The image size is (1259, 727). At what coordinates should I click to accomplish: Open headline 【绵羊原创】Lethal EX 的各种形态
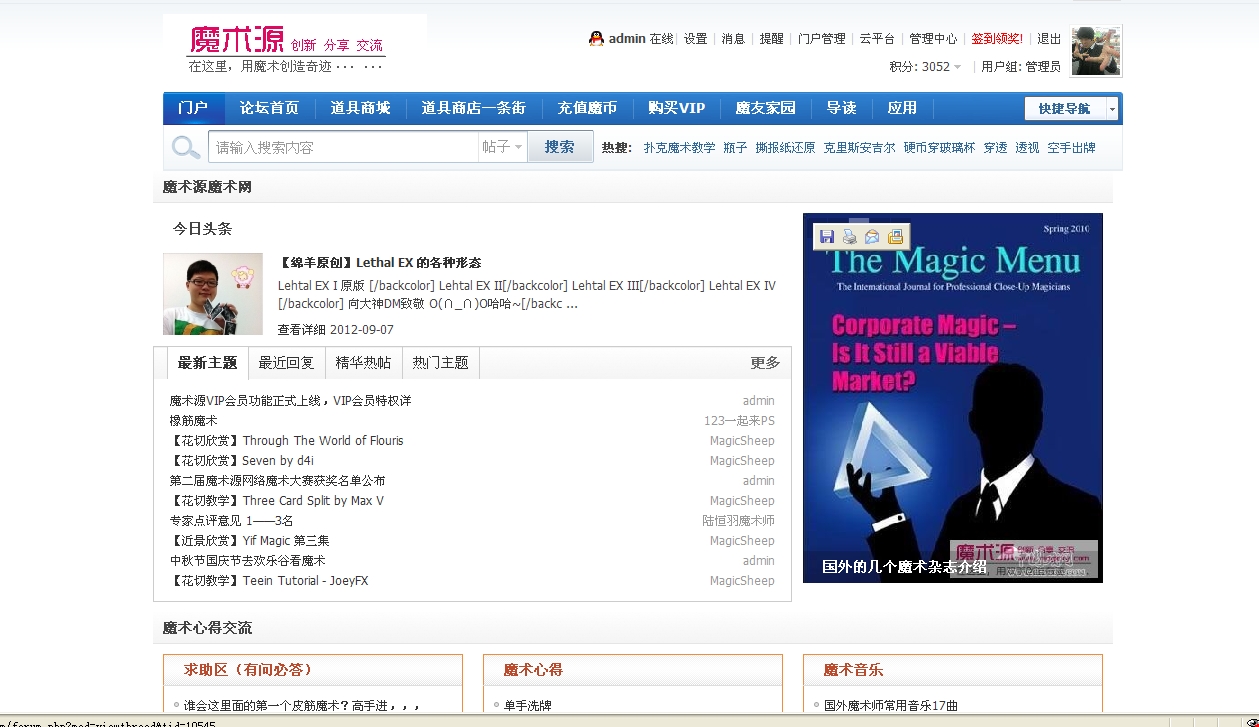pyautogui.click(x=379, y=263)
